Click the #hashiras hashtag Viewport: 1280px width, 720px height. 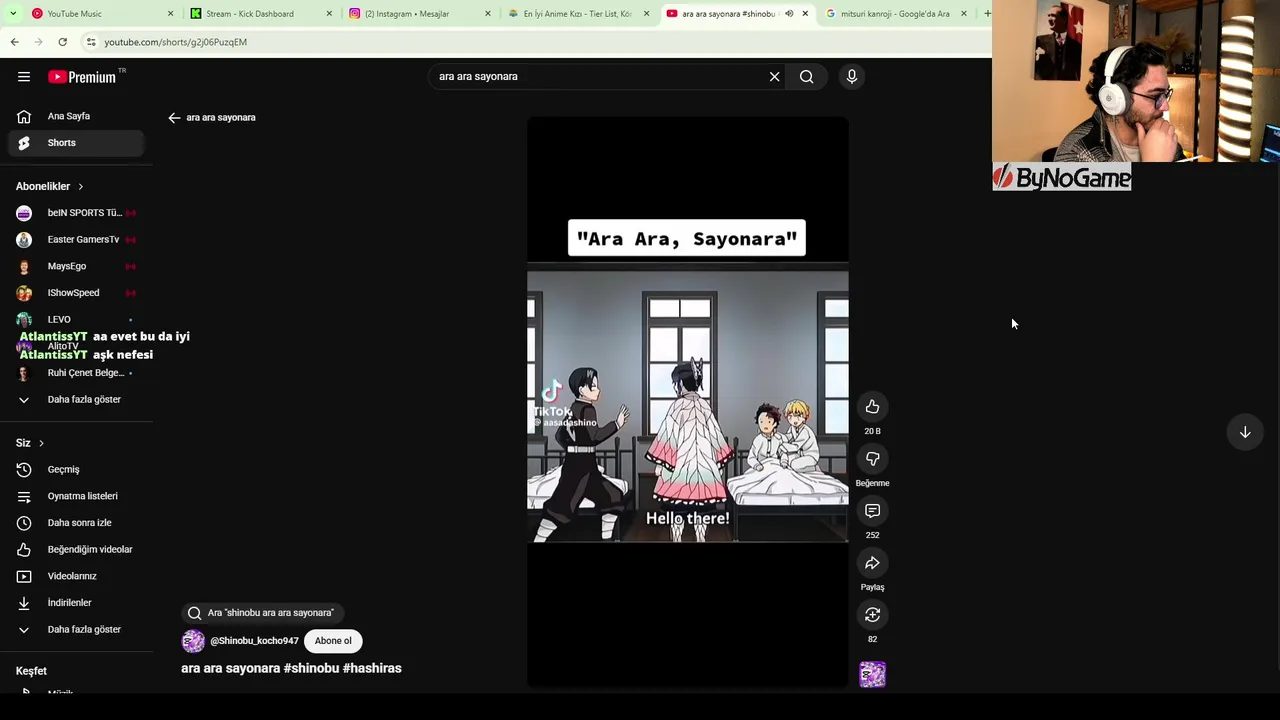coord(372,668)
